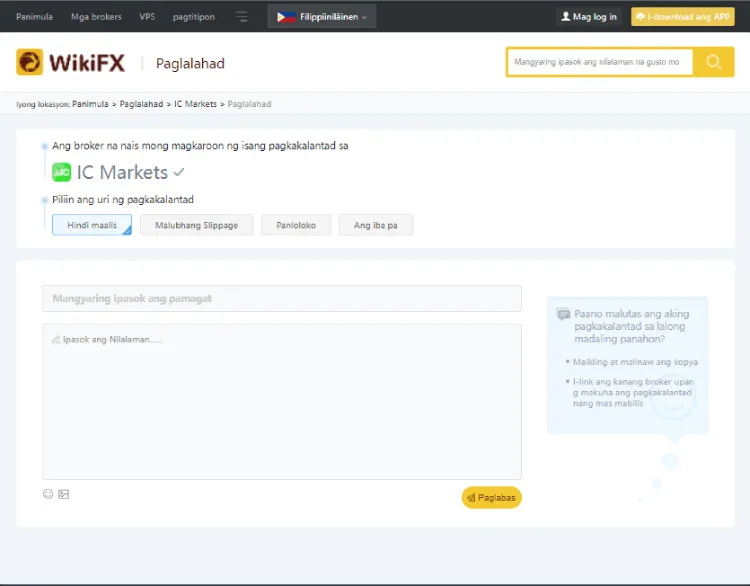The image size is (750, 586).
Task: Open the Filippiiniläinen language dropdown
Action: 322,17
